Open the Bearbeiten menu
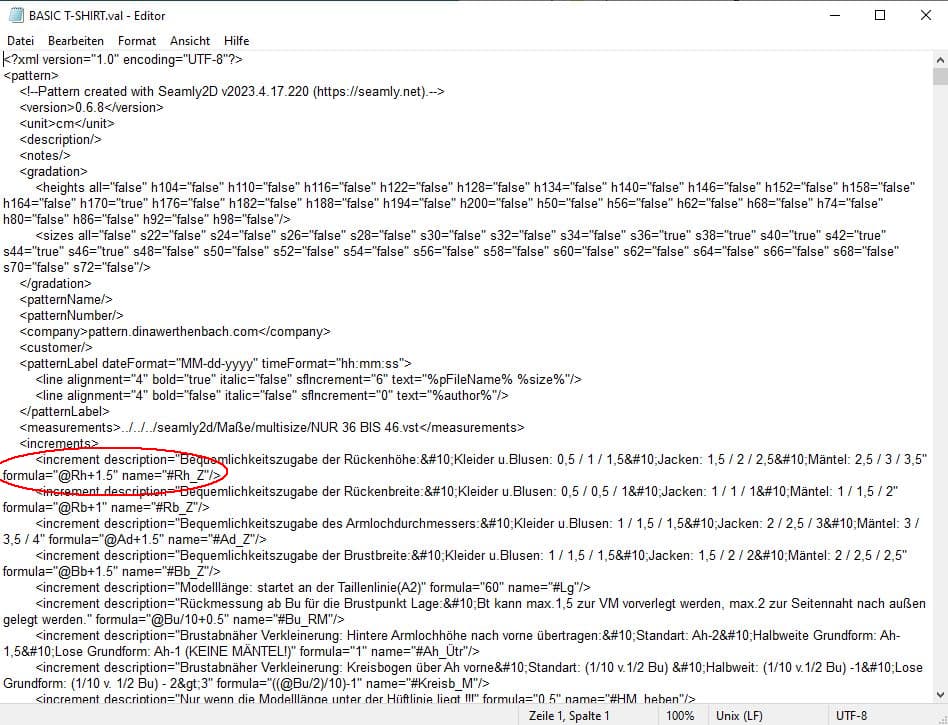Viewport: 948px width, 725px height. [x=76, y=41]
